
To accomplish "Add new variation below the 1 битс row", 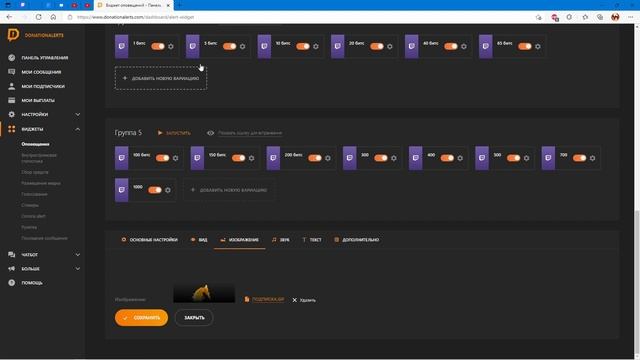I will coord(161,78).
